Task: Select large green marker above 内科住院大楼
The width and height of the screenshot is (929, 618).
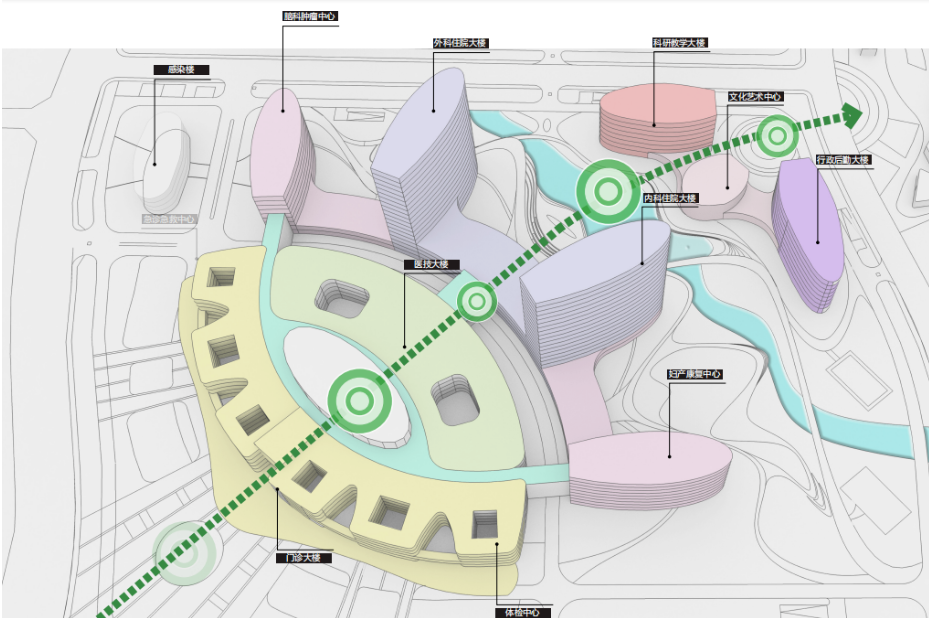Action: [x=606, y=190]
